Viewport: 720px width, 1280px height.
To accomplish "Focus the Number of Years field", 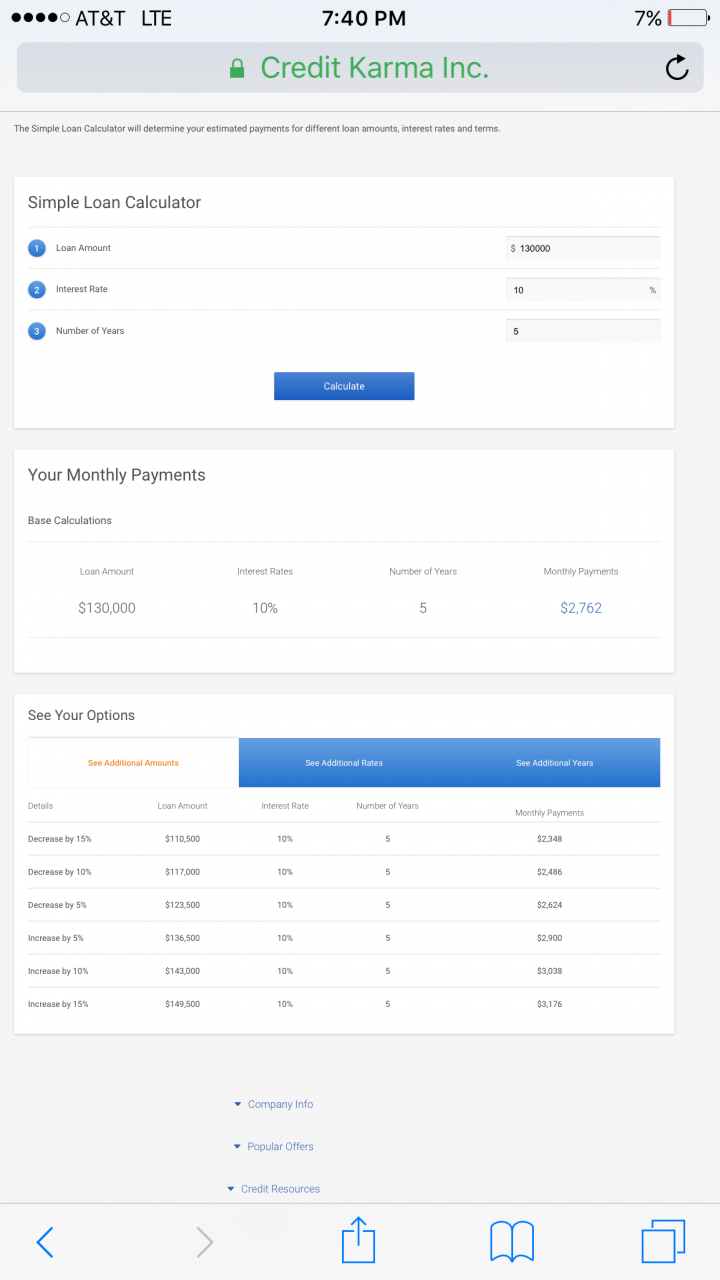I will tap(583, 331).
